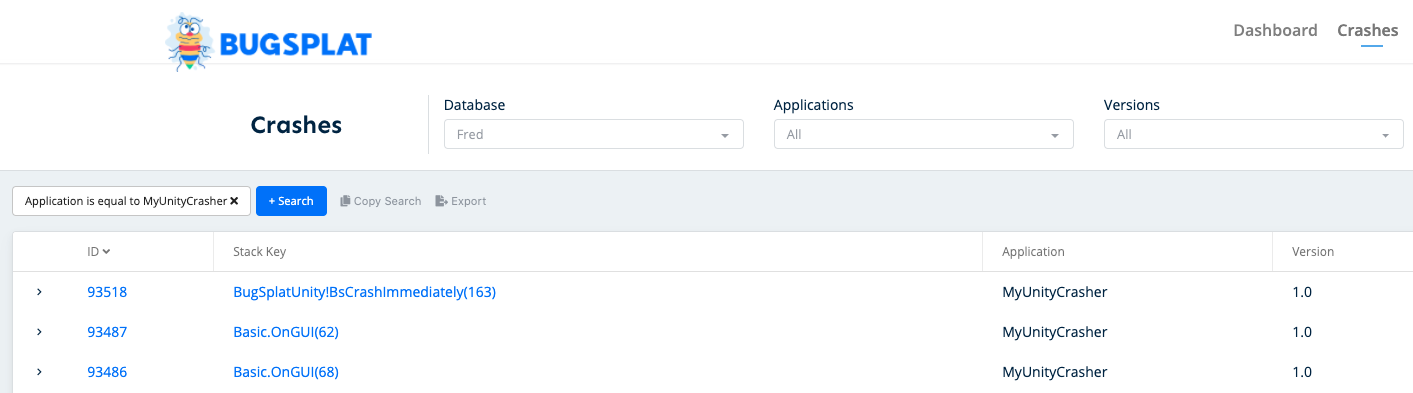Open the Versions dropdown
1413x393 pixels.
(x=1254, y=134)
